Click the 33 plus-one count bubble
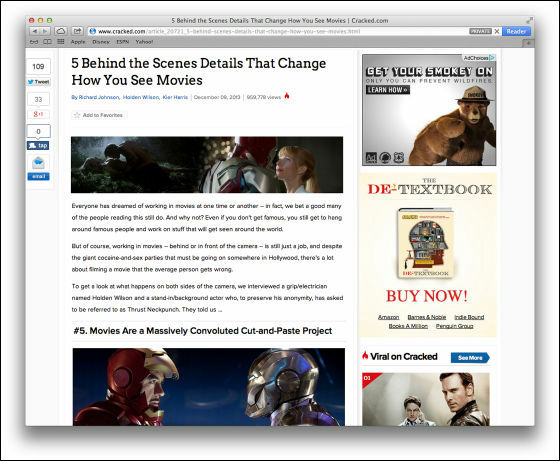This screenshot has width=560, height=461. 38,99
